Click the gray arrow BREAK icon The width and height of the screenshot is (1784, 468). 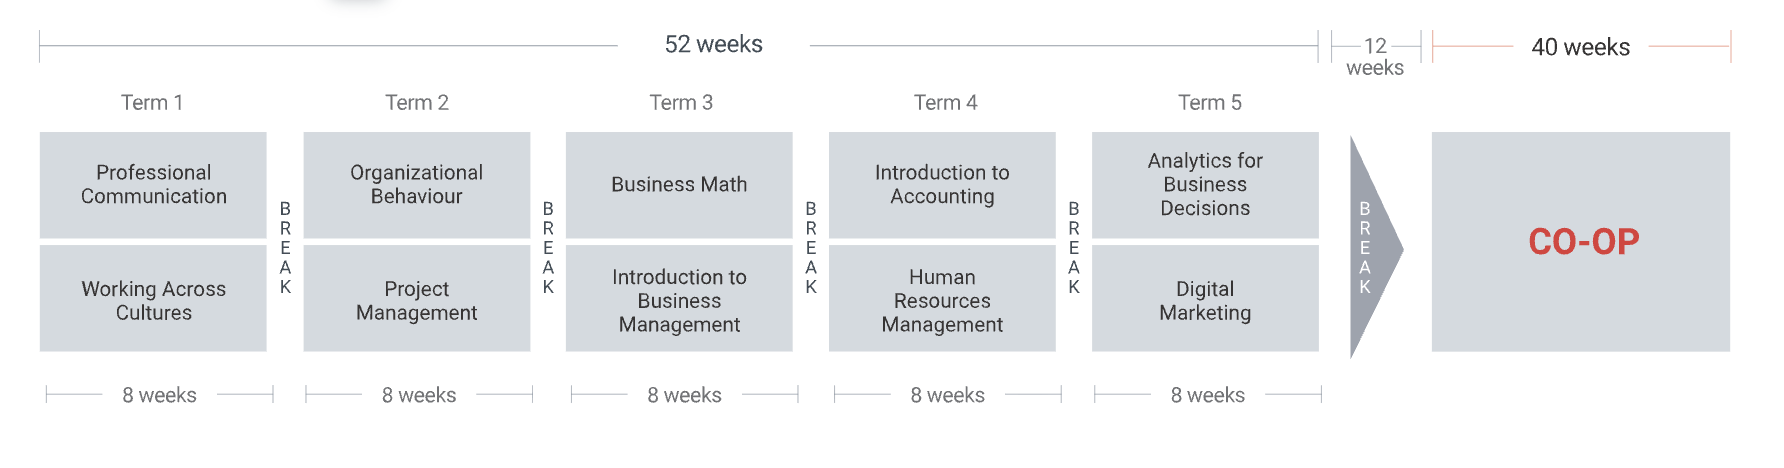(x=1375, y=247)
